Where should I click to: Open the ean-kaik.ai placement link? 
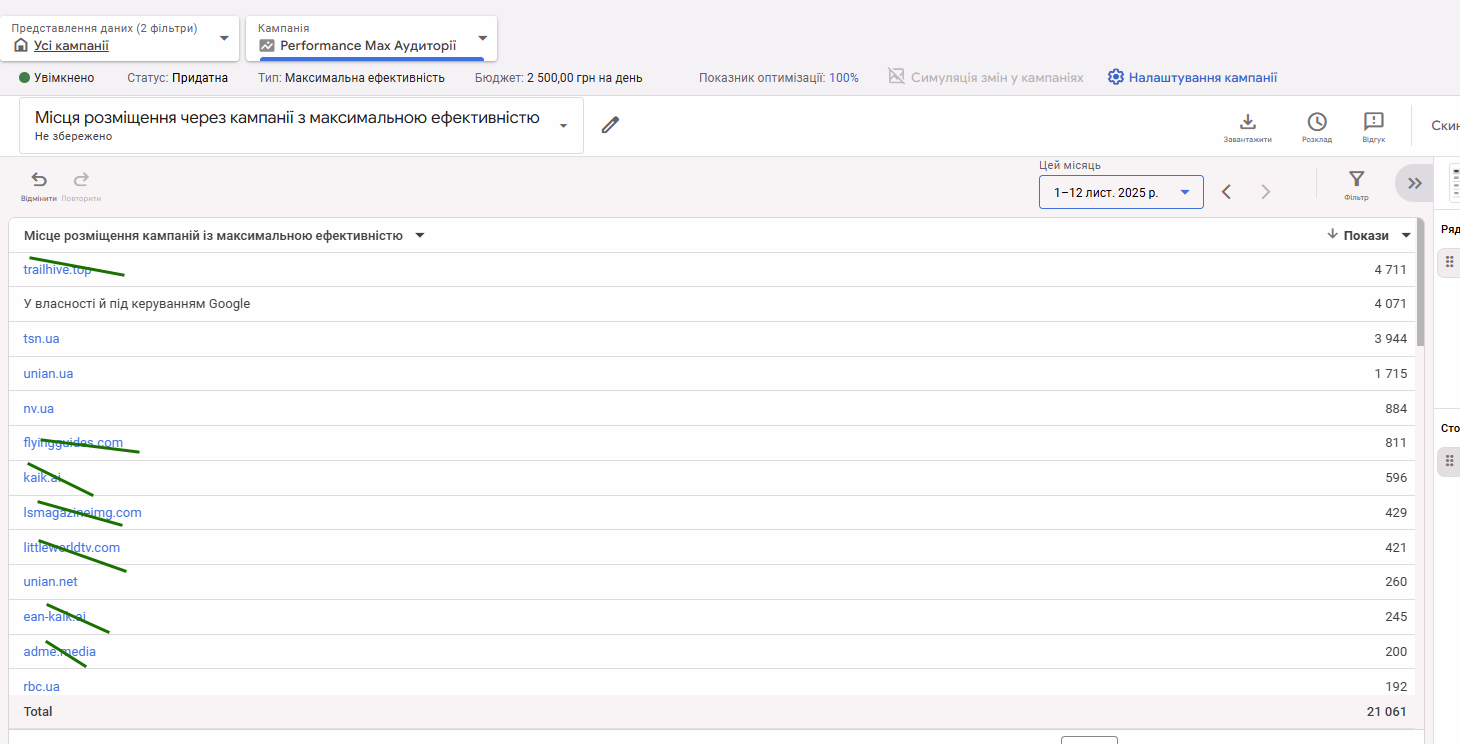coord(55,617)
